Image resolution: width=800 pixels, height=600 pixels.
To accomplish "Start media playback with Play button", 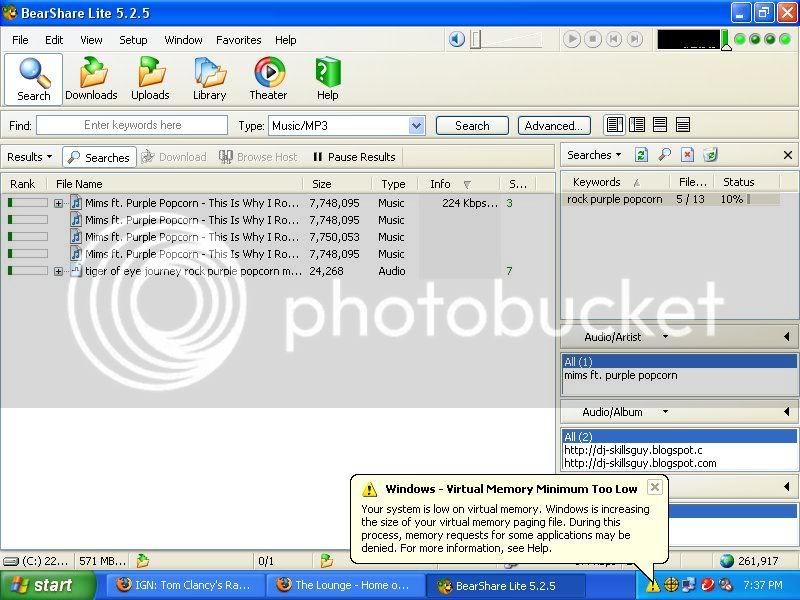I will pos(571,39).
